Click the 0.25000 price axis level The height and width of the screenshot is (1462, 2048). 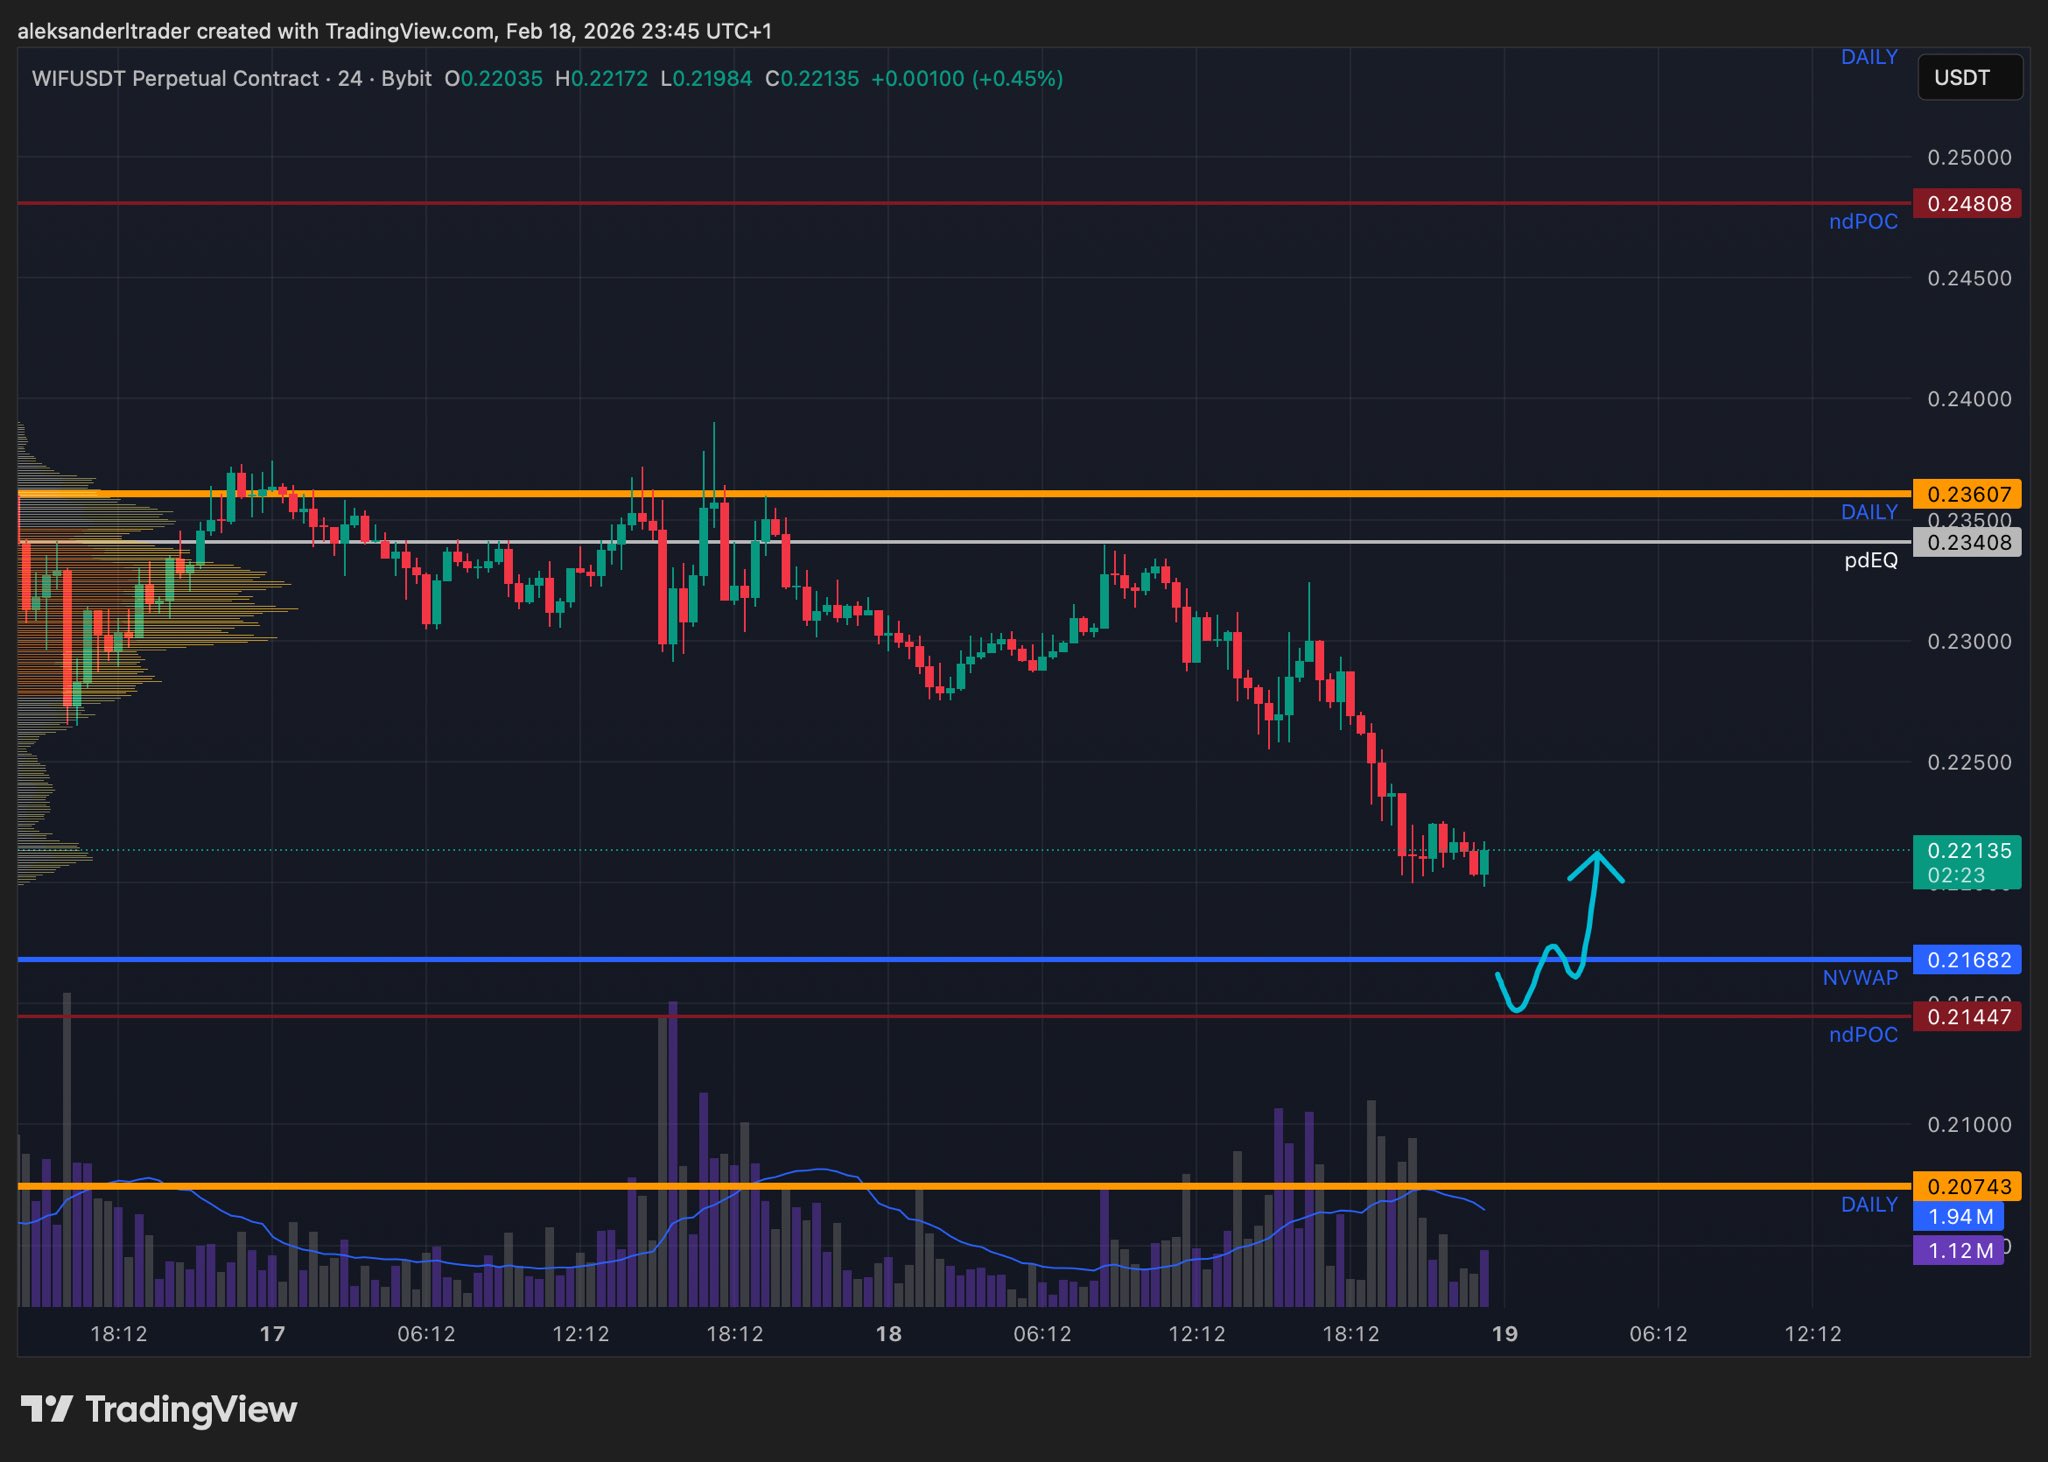[x=1968, y=158]
